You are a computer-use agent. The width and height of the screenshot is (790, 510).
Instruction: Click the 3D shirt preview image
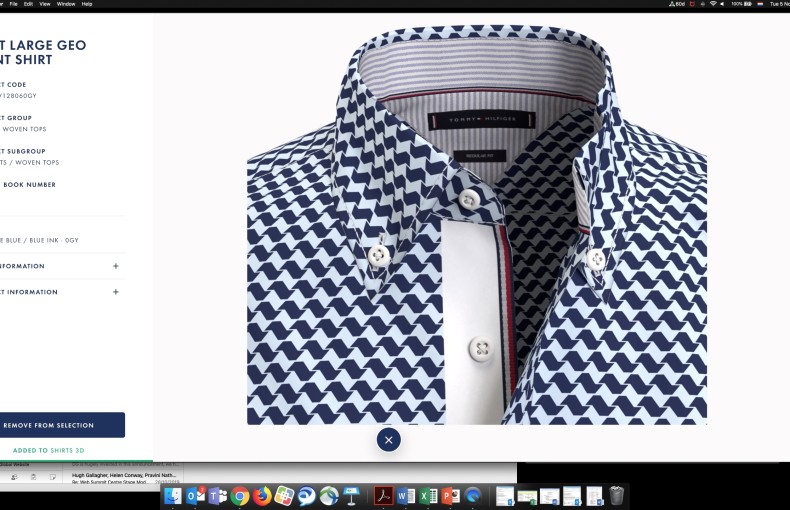[x=476, y=220]
